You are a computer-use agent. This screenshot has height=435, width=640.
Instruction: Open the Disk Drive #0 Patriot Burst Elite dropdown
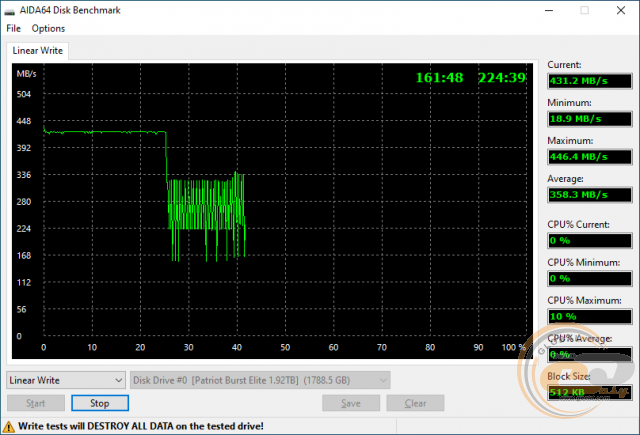click(260, 380)
